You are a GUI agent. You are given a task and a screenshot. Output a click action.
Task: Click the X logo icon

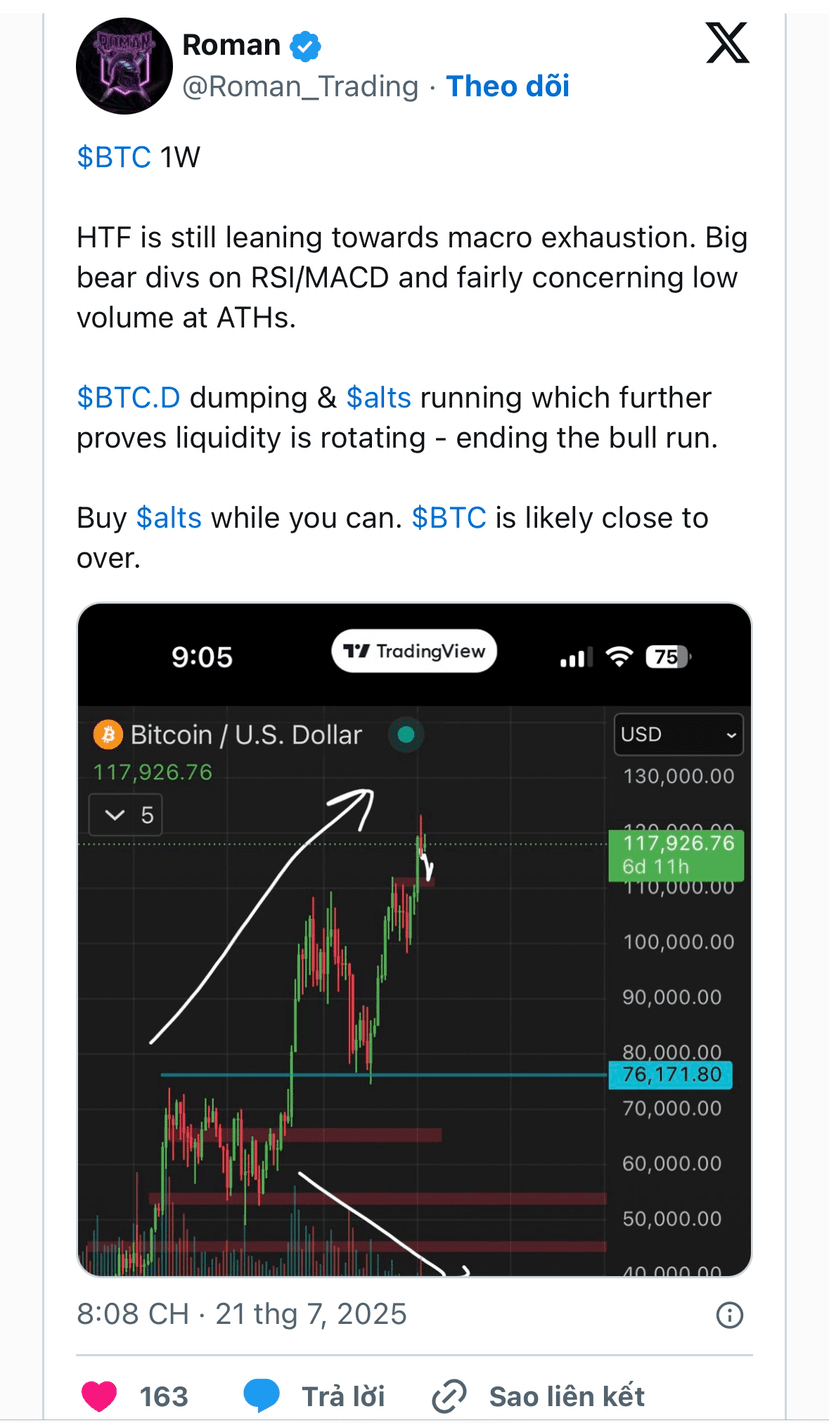[727, 44]
